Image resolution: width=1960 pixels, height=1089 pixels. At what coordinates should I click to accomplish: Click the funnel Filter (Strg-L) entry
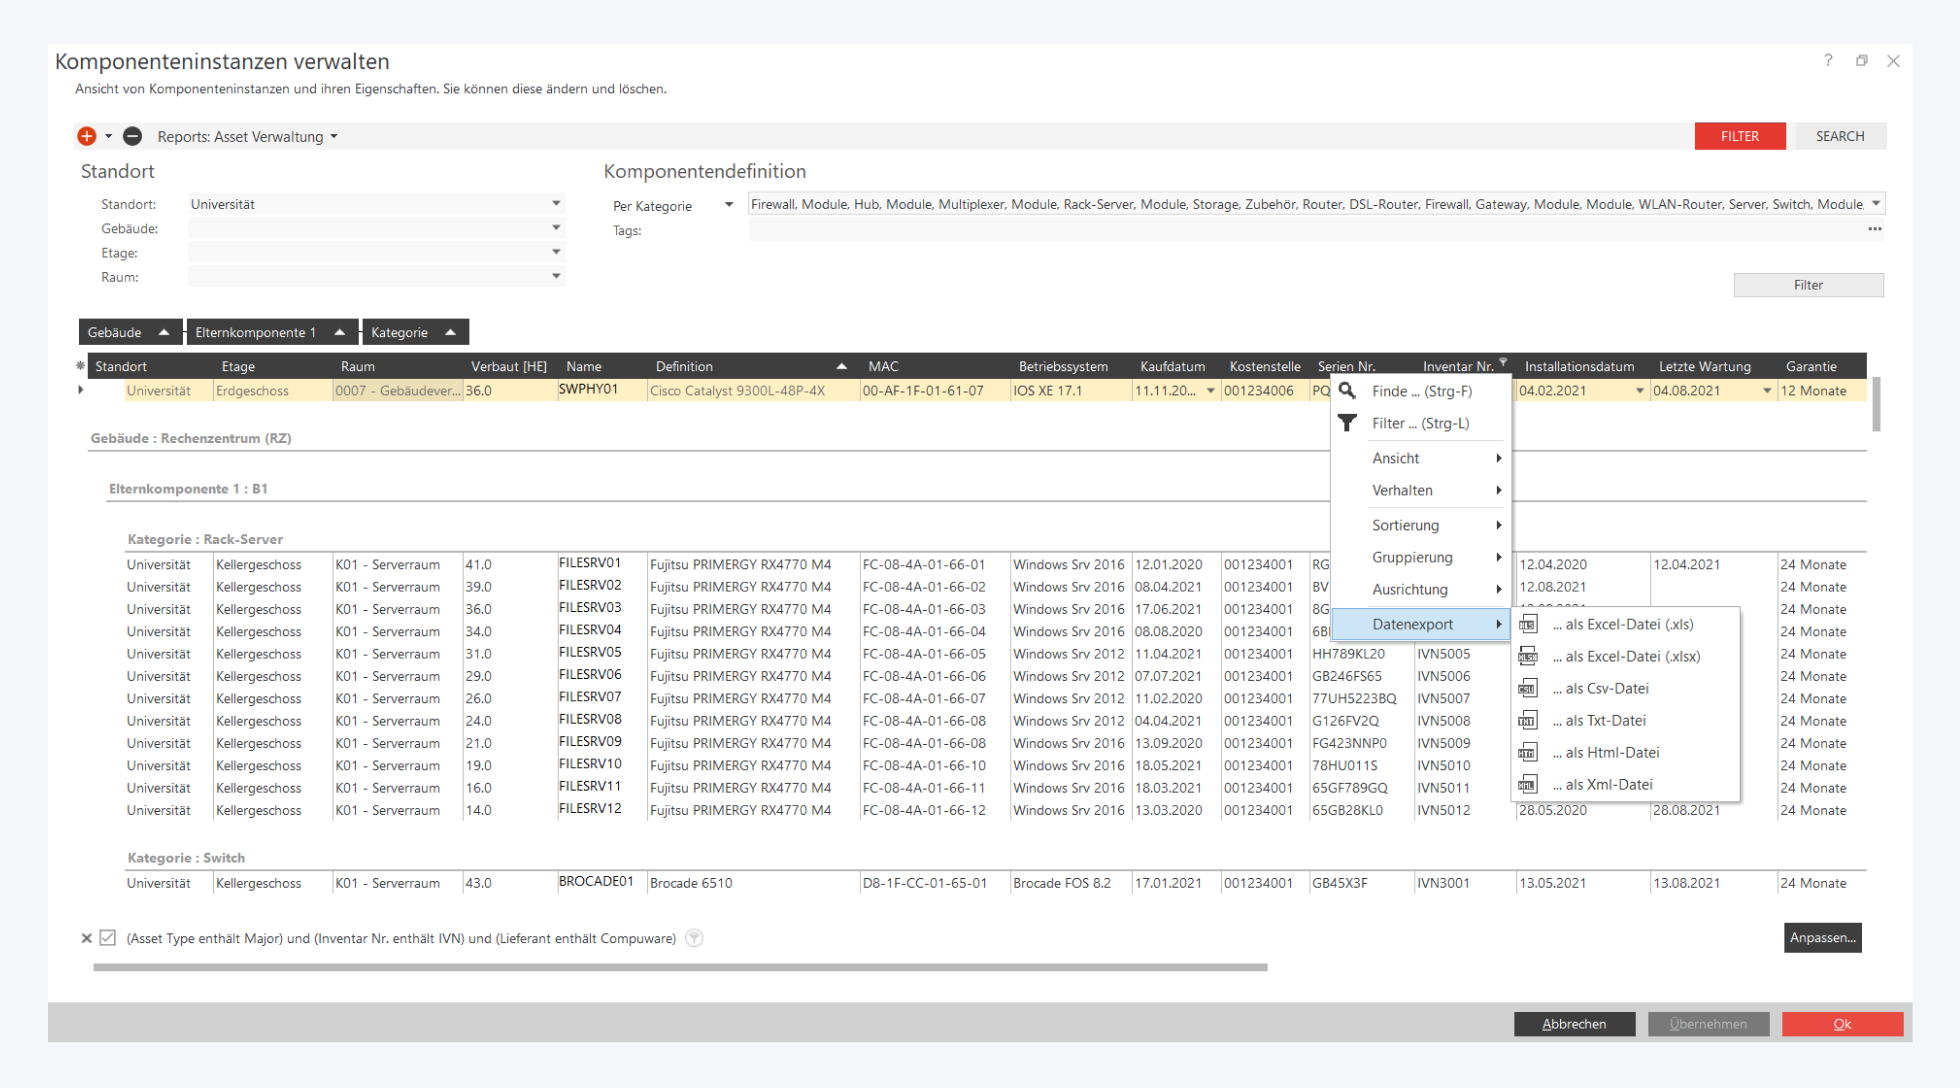pos(1419,423)
